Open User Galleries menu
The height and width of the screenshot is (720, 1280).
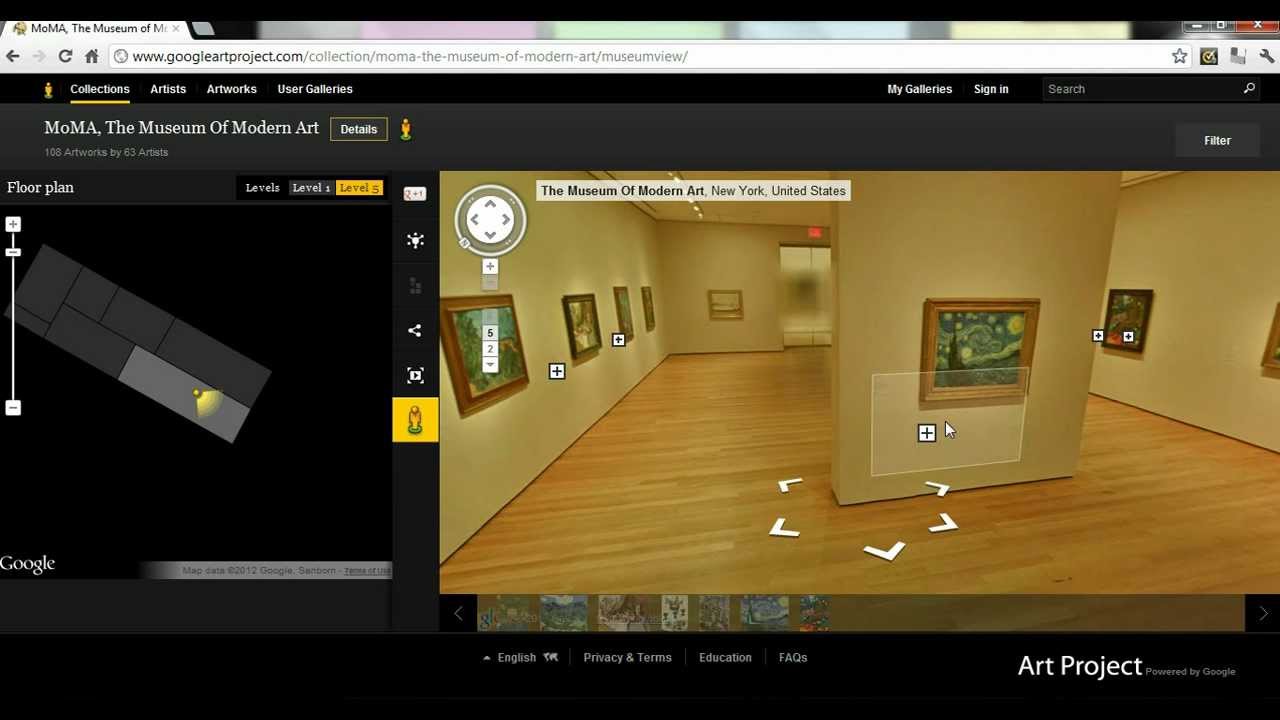coord(315,89)
